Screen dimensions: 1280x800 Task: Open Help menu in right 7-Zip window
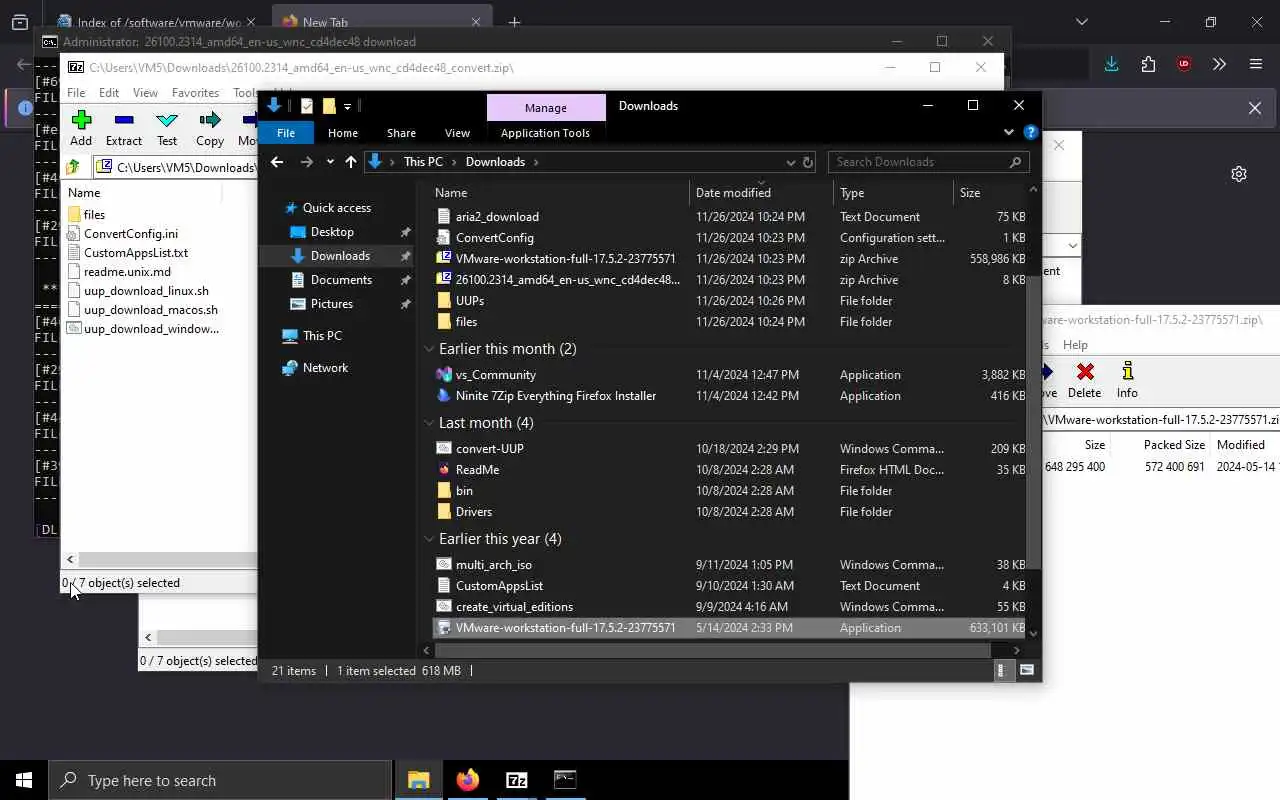point(1075,345)
